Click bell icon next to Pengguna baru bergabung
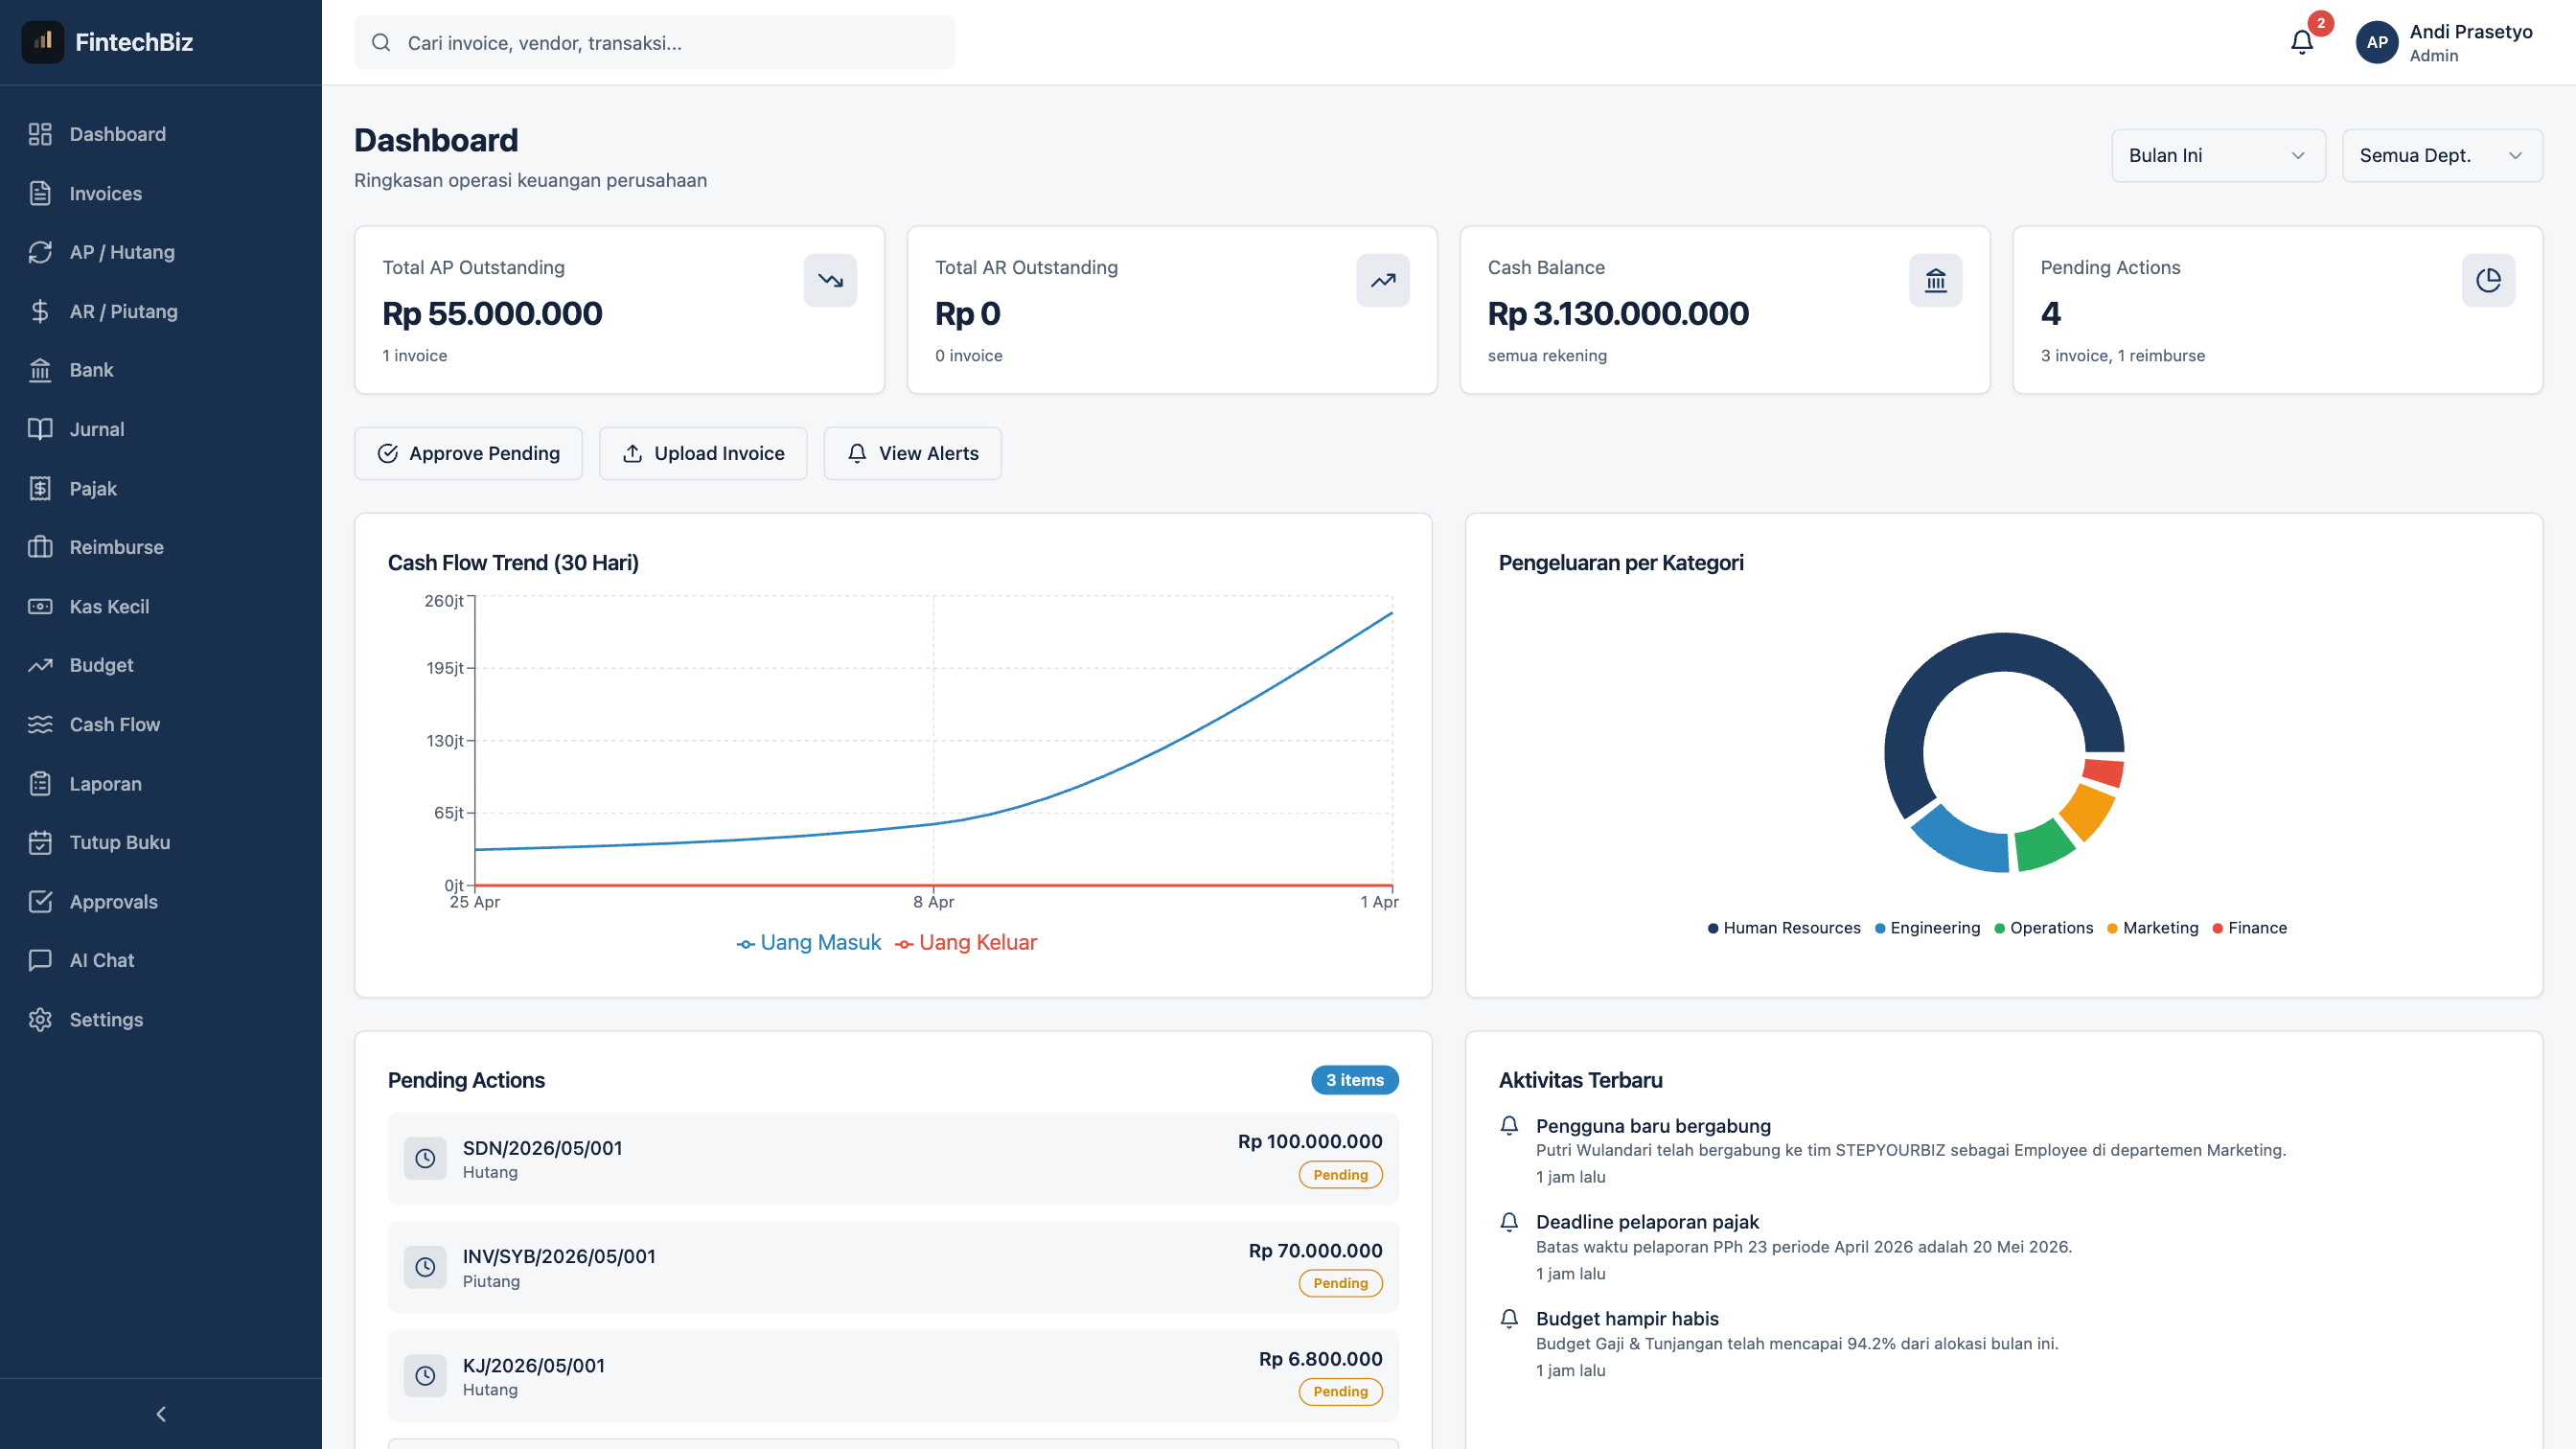The image size is (2576, 1449). coord(1510,1126)
